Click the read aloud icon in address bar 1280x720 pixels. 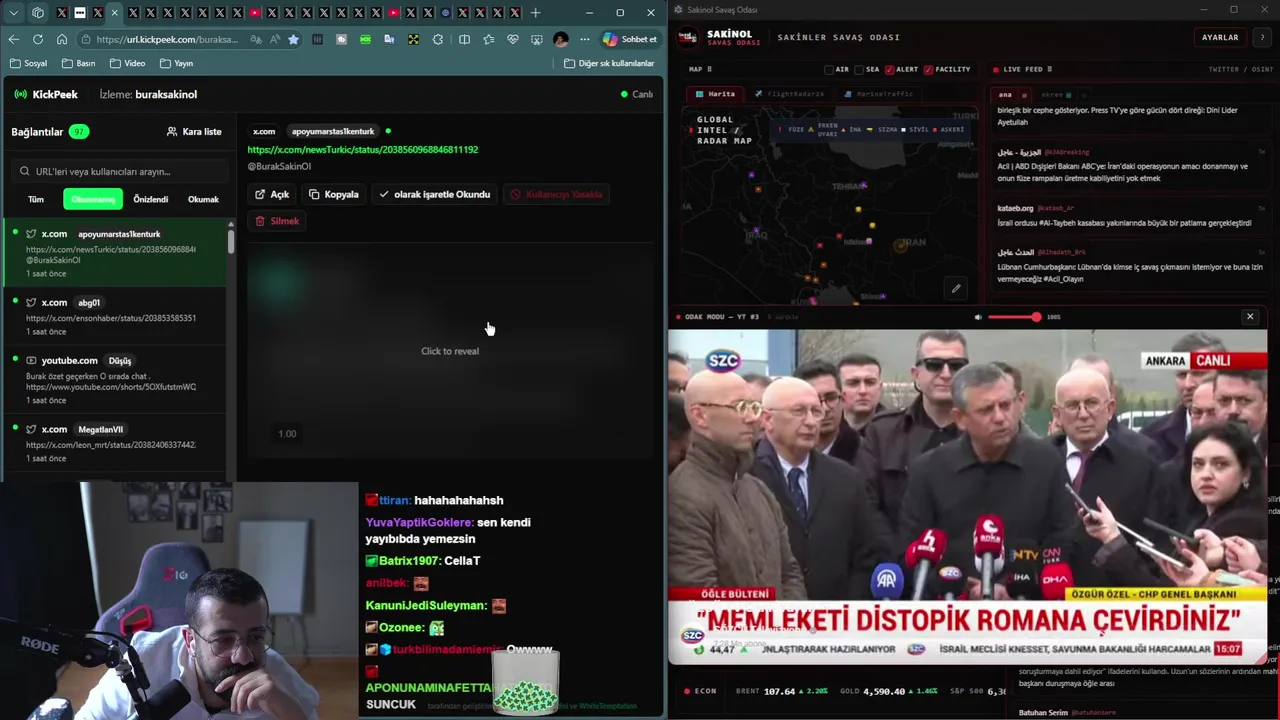(x=275, y=39)
